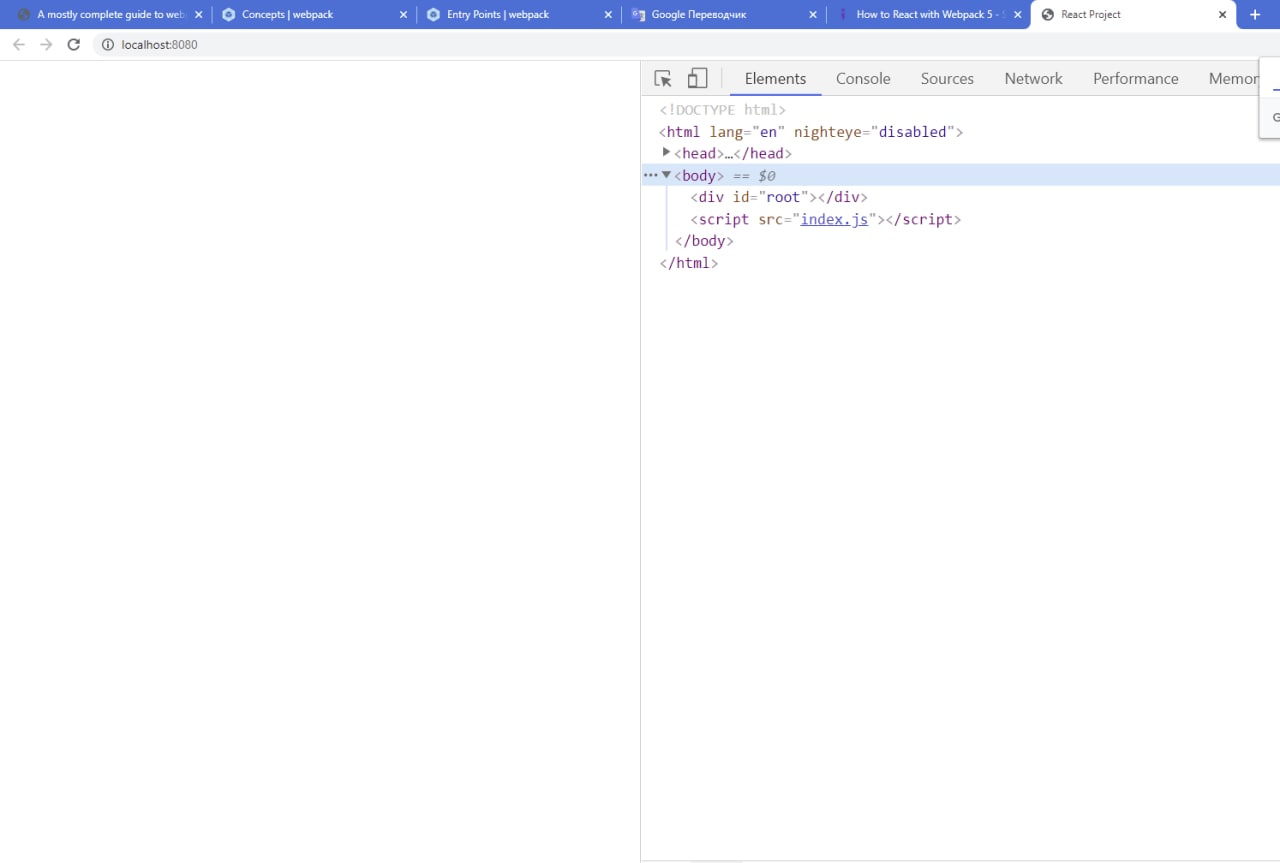Expand the head element node
The width and height of the screenshot is (1280, 863).
(x=666, y=152)
